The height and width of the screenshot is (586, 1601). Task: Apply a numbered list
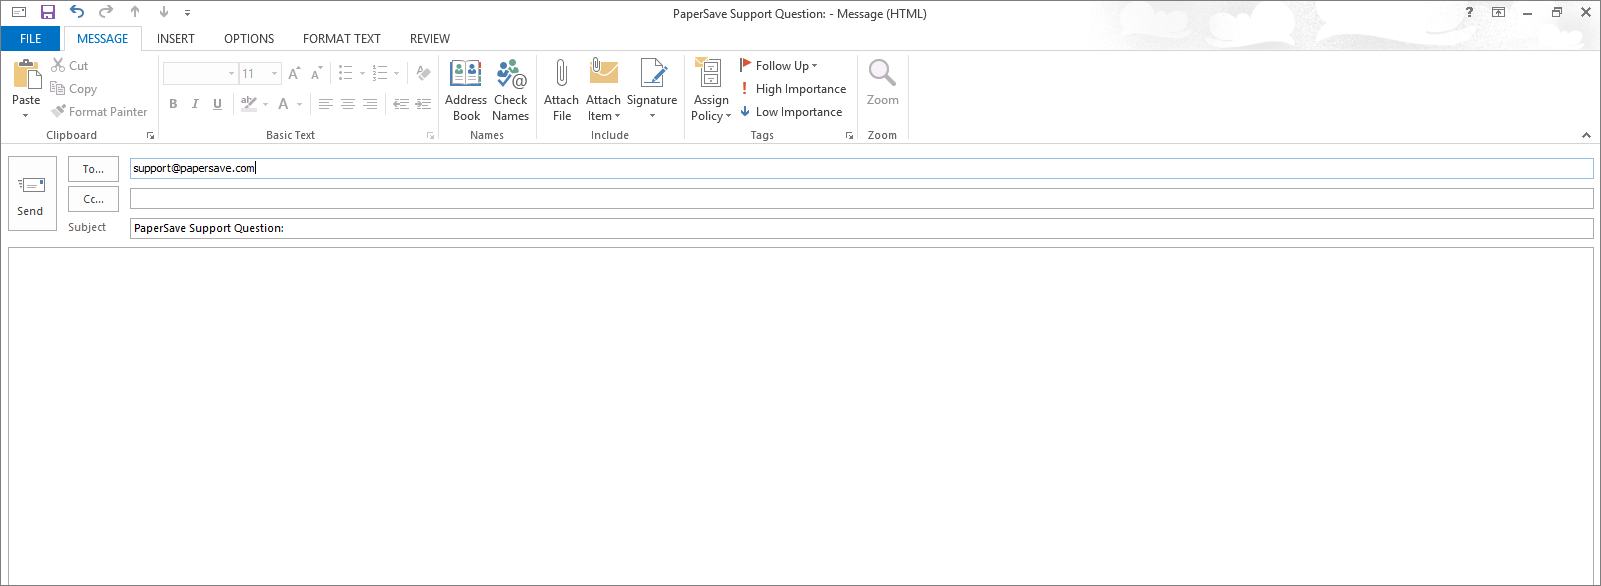[379, 73]
